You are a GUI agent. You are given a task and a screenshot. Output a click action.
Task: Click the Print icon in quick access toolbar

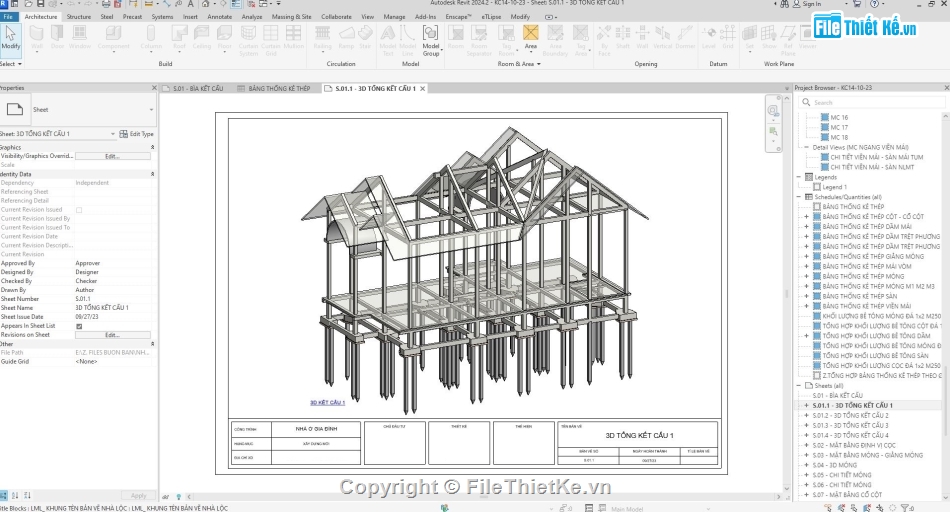click(105, 4)
